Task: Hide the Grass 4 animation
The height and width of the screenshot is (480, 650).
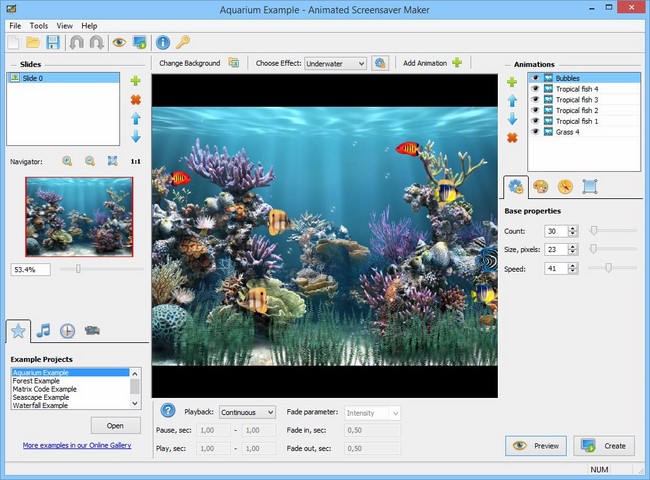Action: pos(535,132)
